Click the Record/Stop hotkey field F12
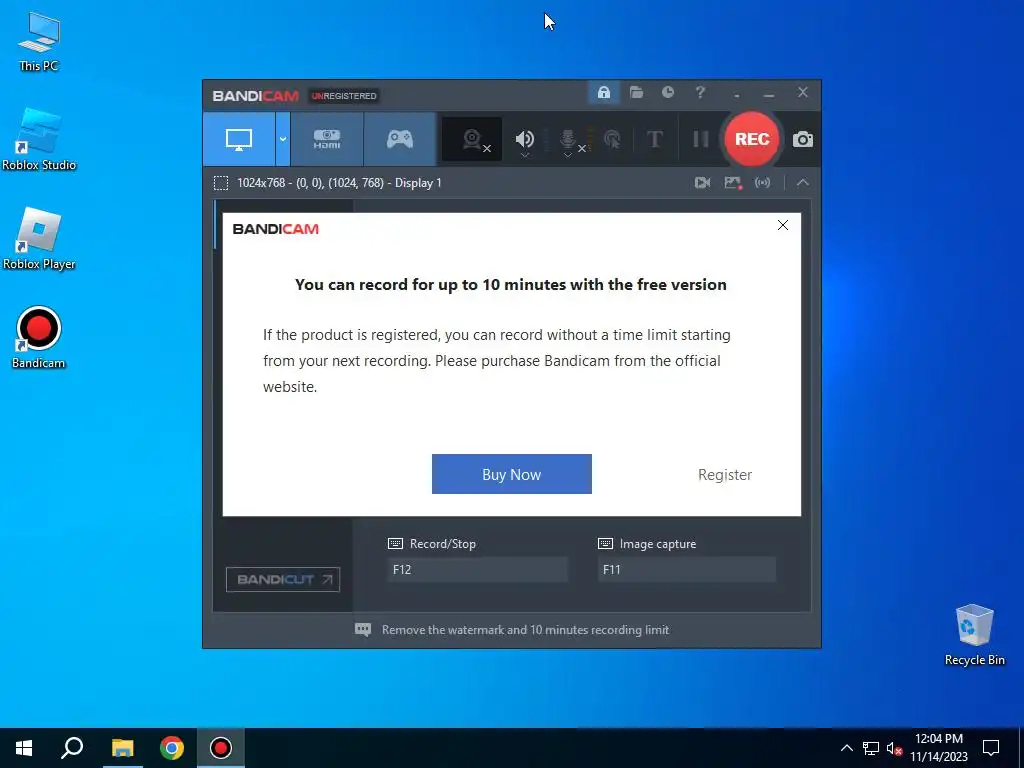Screen dimensions: 1024x768 pyautogui.click(x=477, y=569)
